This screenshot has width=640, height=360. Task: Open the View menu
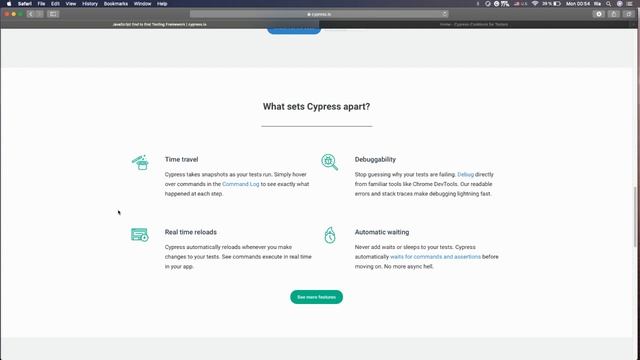pyautogui.click(x=71, y=4)
